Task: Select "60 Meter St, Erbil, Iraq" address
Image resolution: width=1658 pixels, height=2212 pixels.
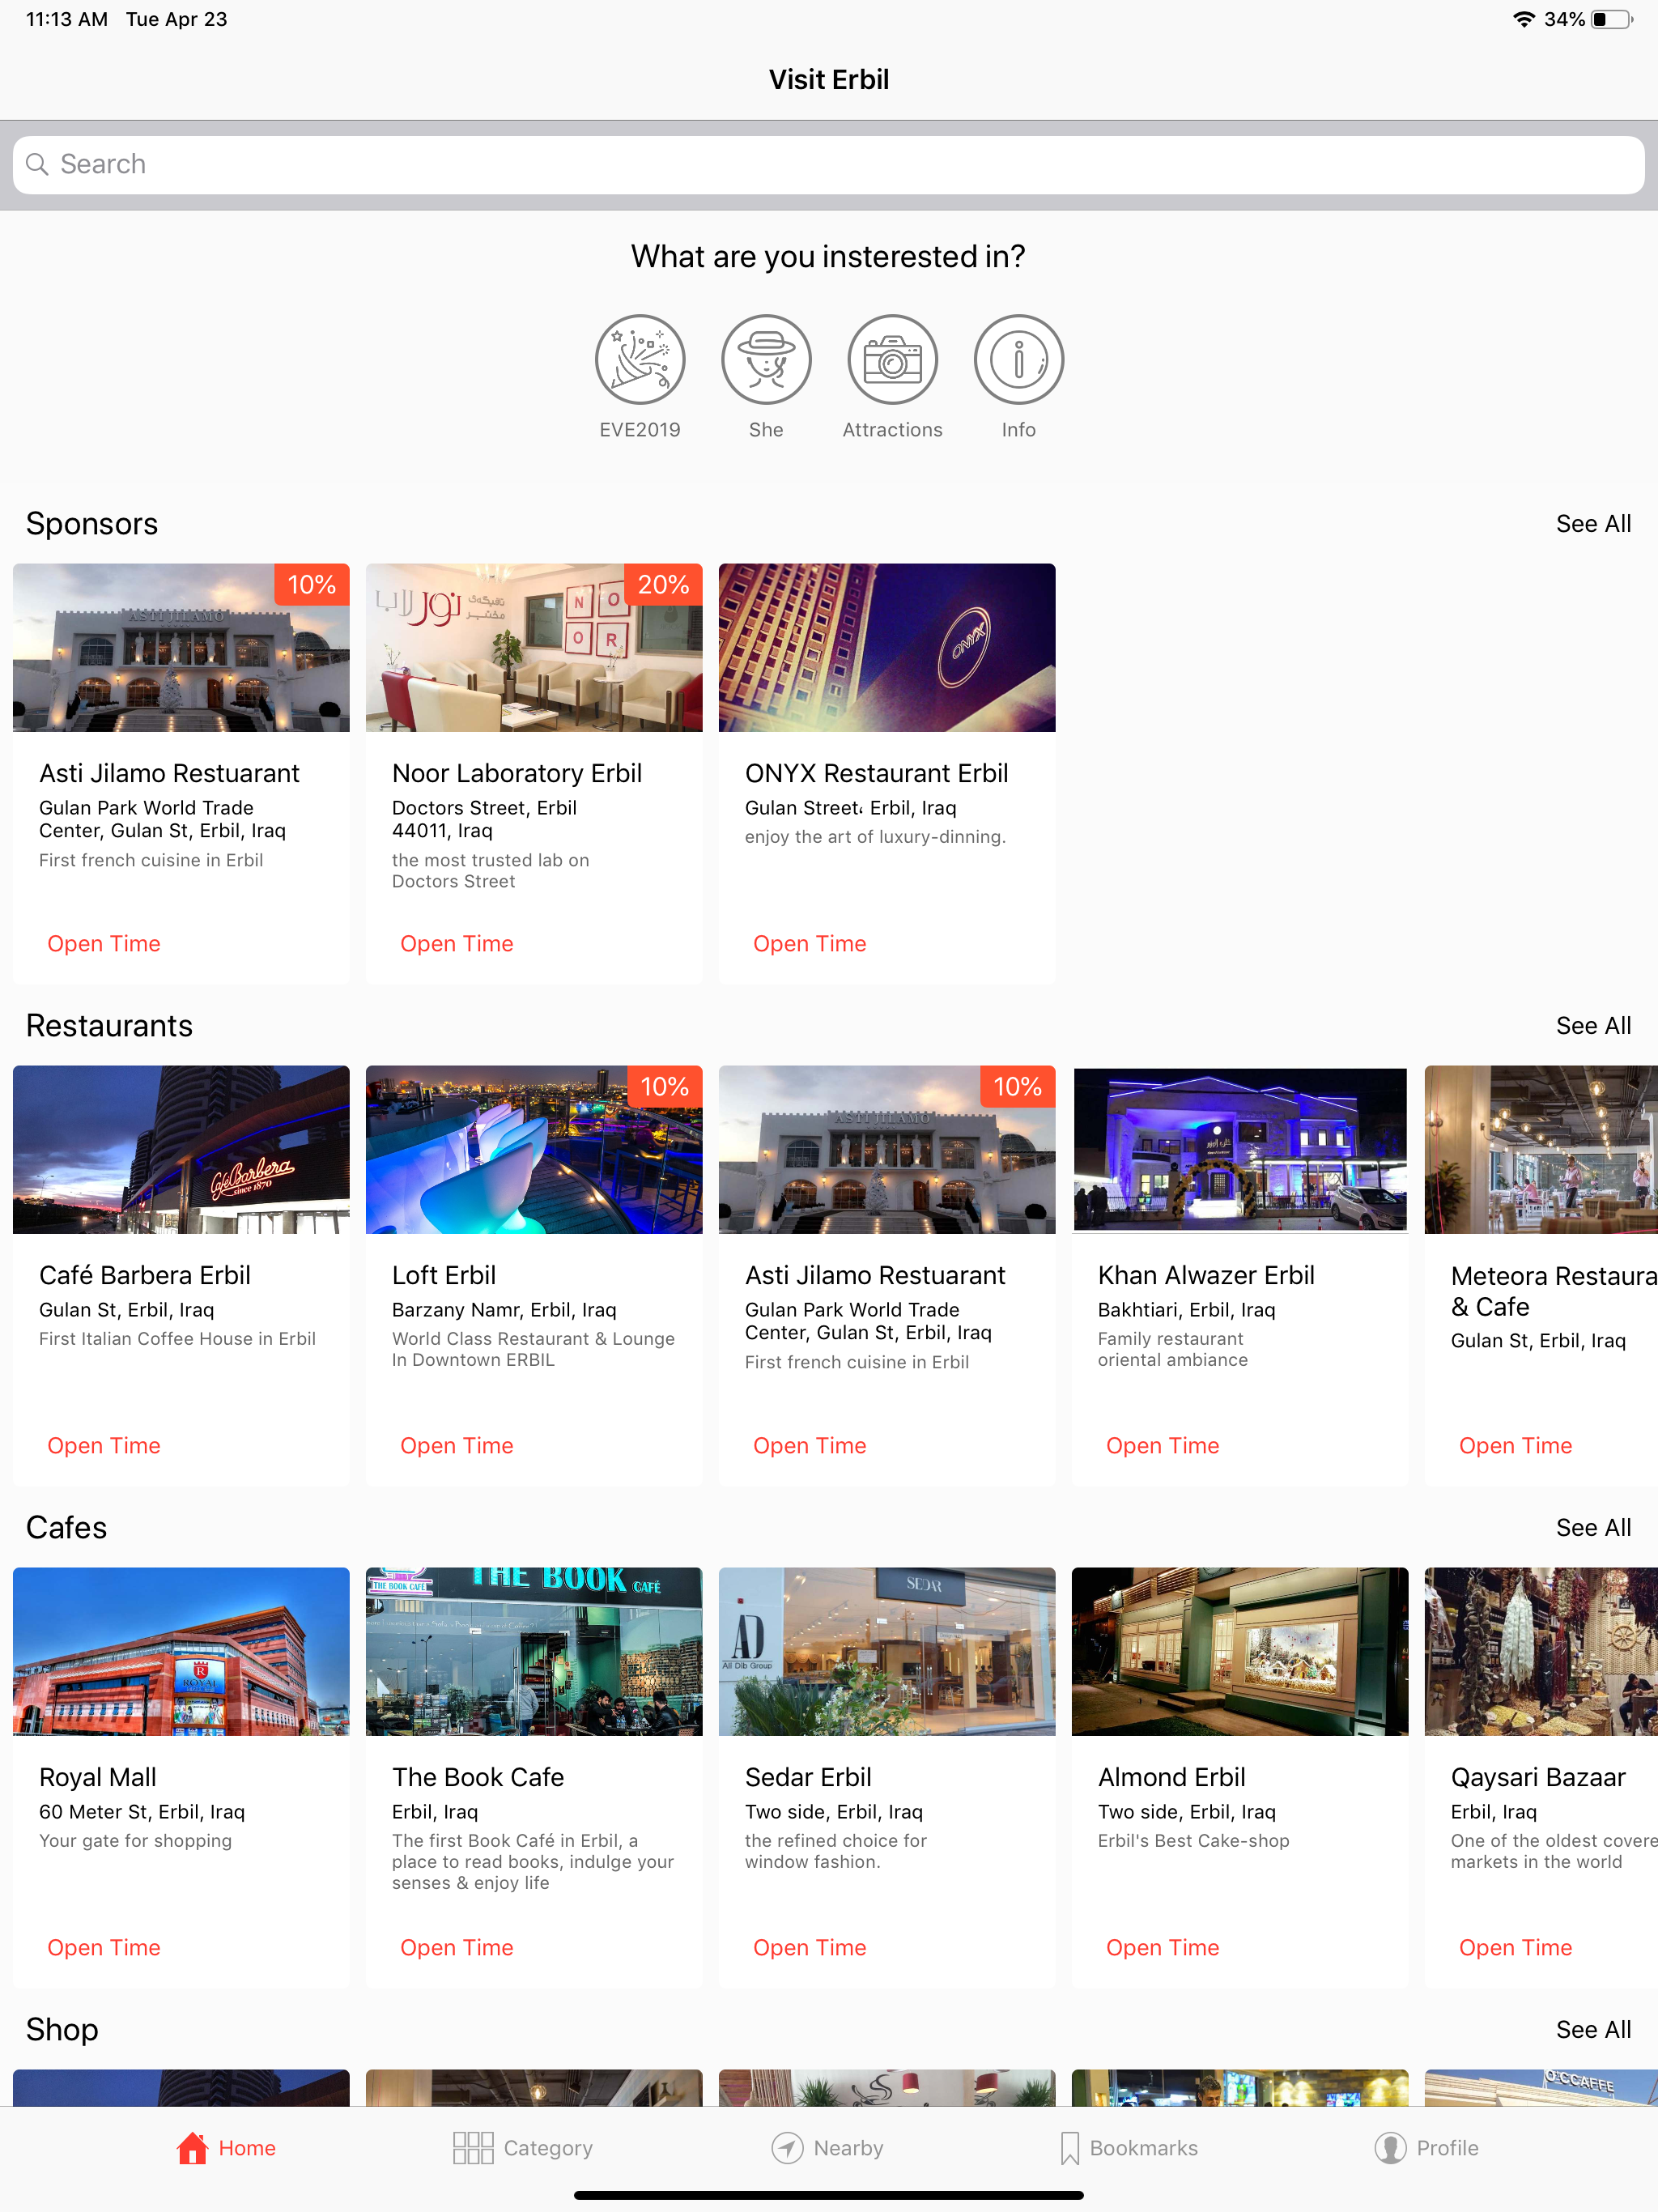Action: point(142,1812)
